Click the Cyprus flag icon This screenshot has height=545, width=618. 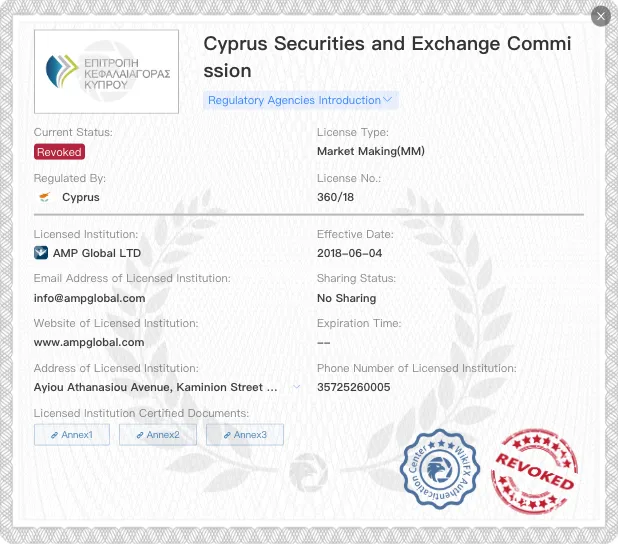(45, 197)
